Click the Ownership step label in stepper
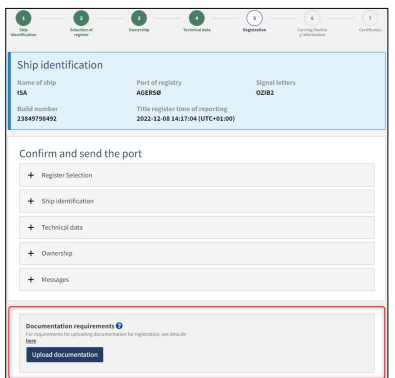The image size is (395, 378). (139, 30)
